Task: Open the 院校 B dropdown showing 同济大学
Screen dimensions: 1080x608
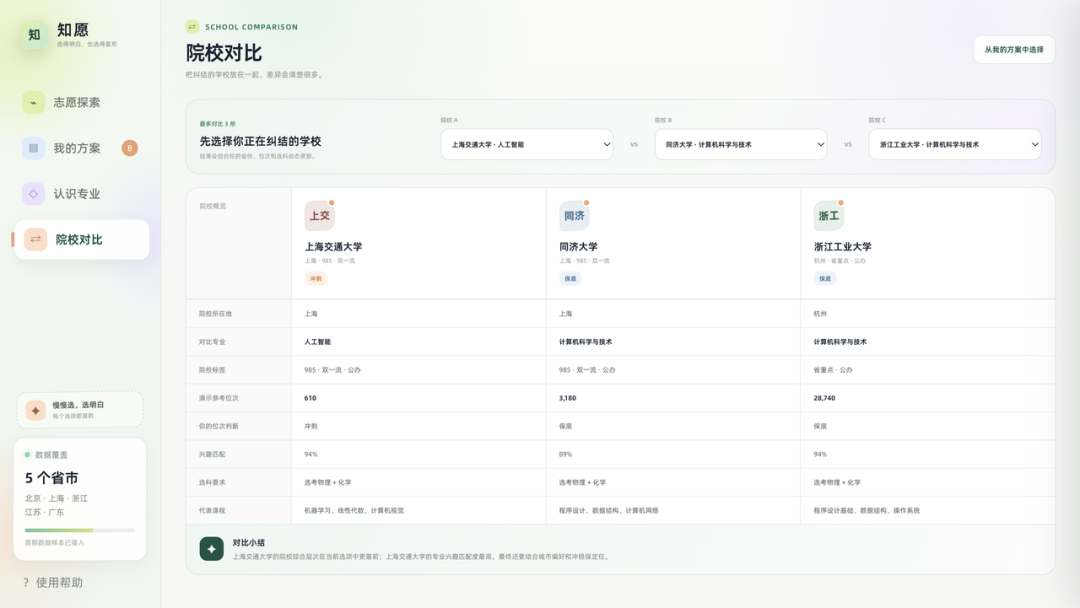Action: (x=741, y=145)
